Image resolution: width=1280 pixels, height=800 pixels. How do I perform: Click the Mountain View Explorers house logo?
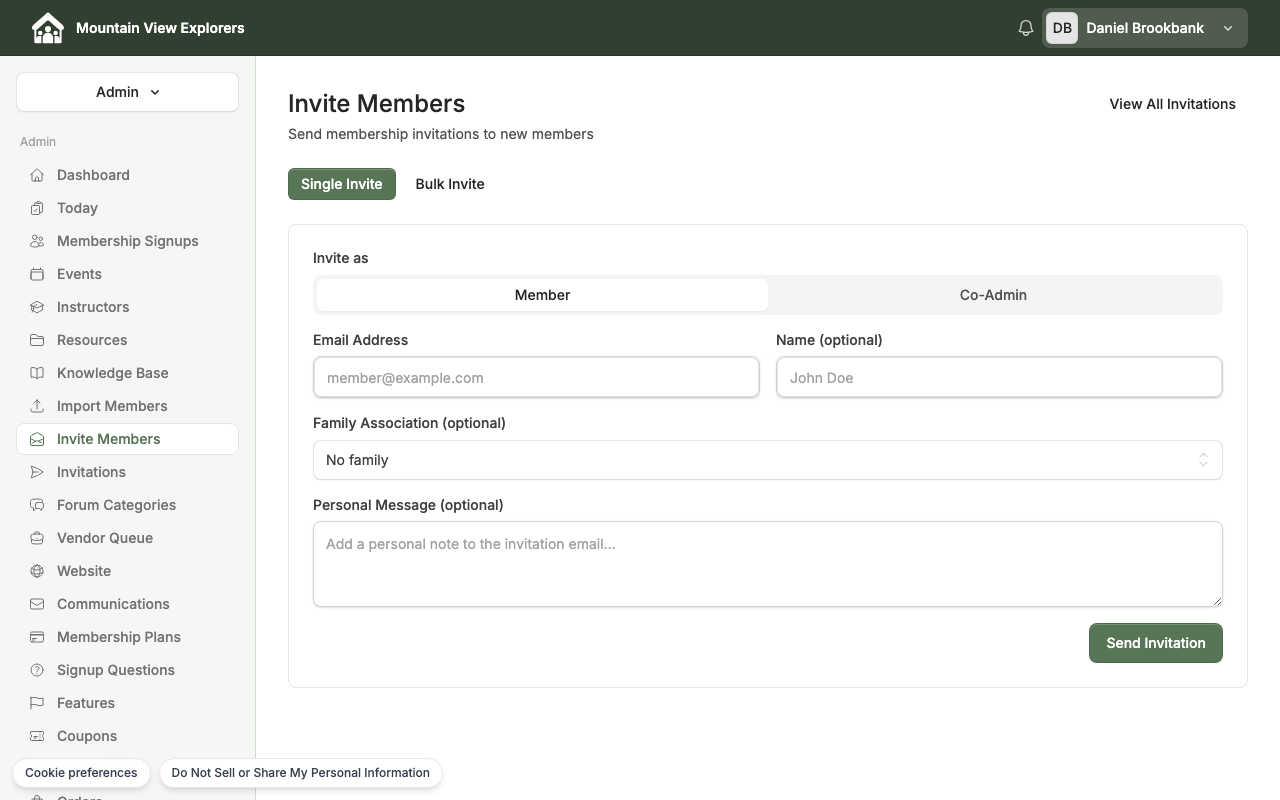coord(47,28)
